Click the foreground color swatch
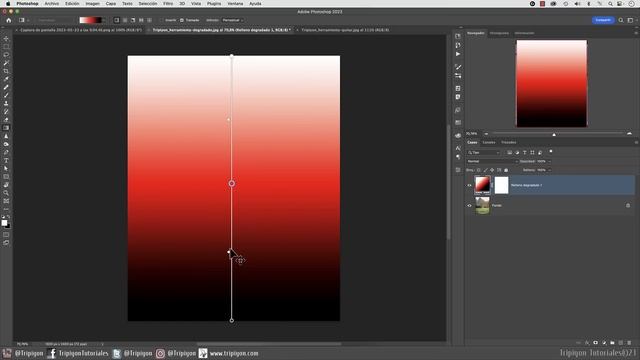The width and height of the screenshot is (640, 360). [4, 223]
